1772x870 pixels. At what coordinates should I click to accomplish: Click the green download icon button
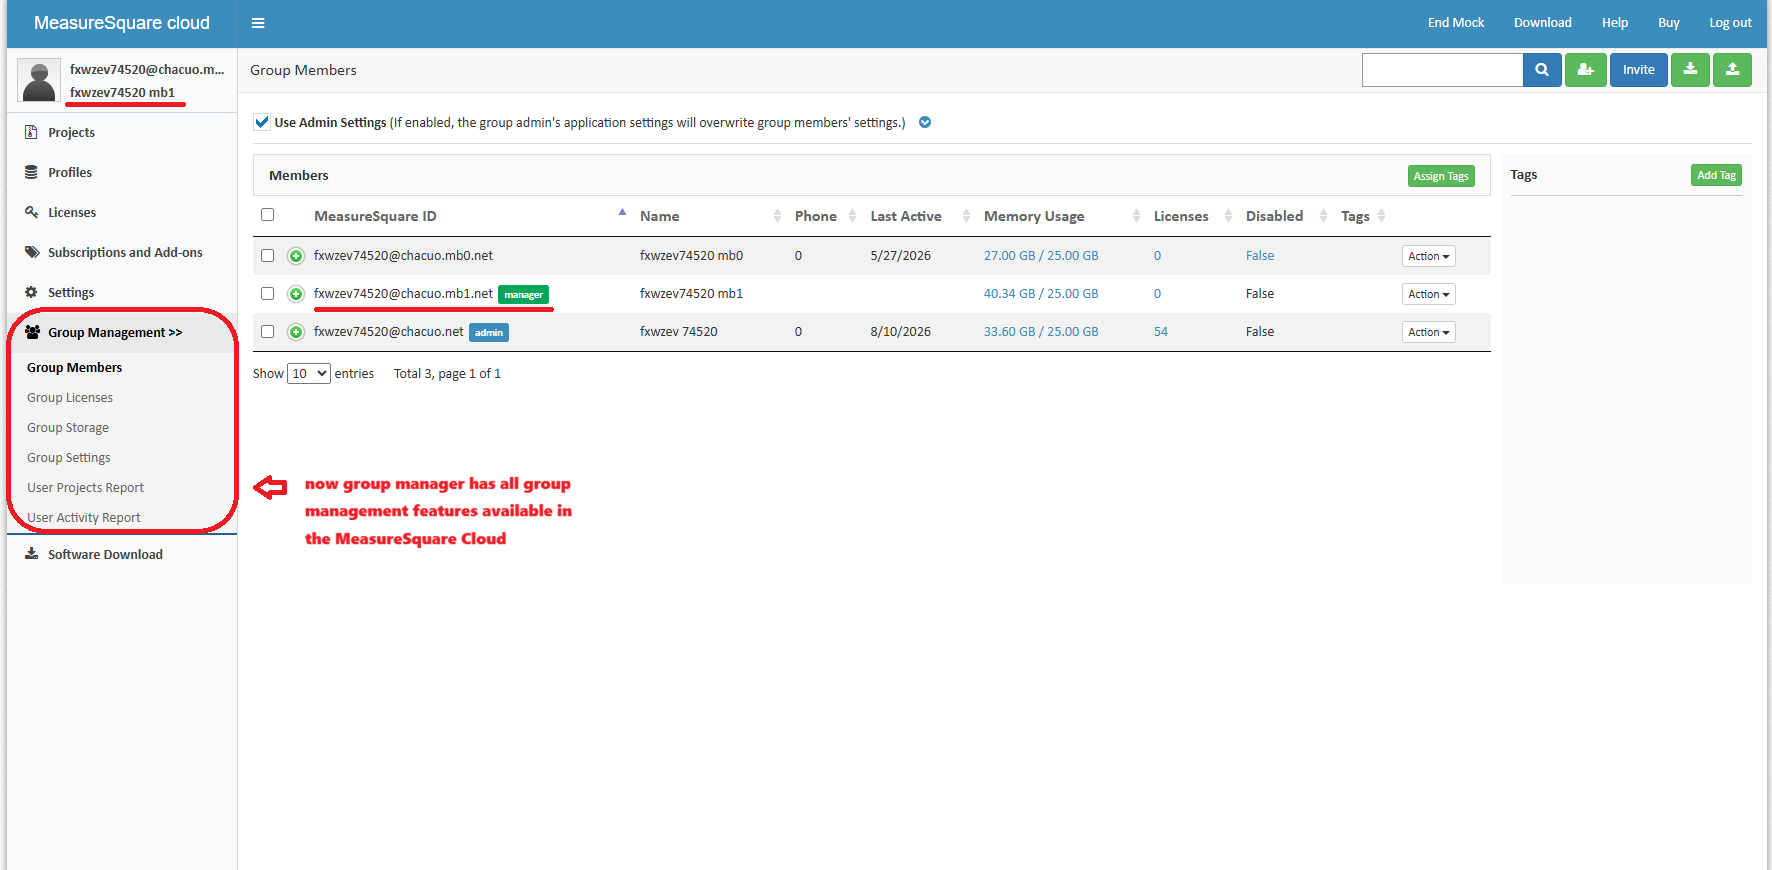(1690, 70)
